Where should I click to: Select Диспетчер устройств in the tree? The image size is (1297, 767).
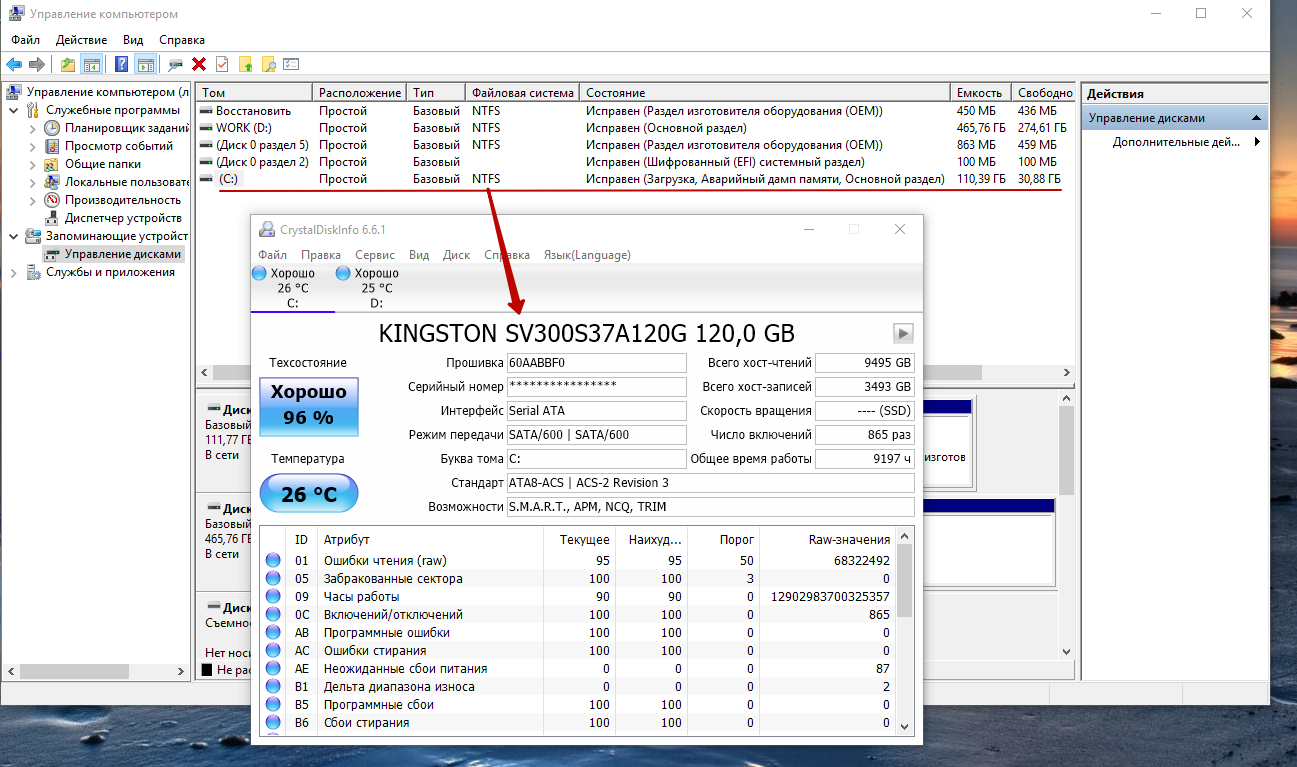click(123, 218)
